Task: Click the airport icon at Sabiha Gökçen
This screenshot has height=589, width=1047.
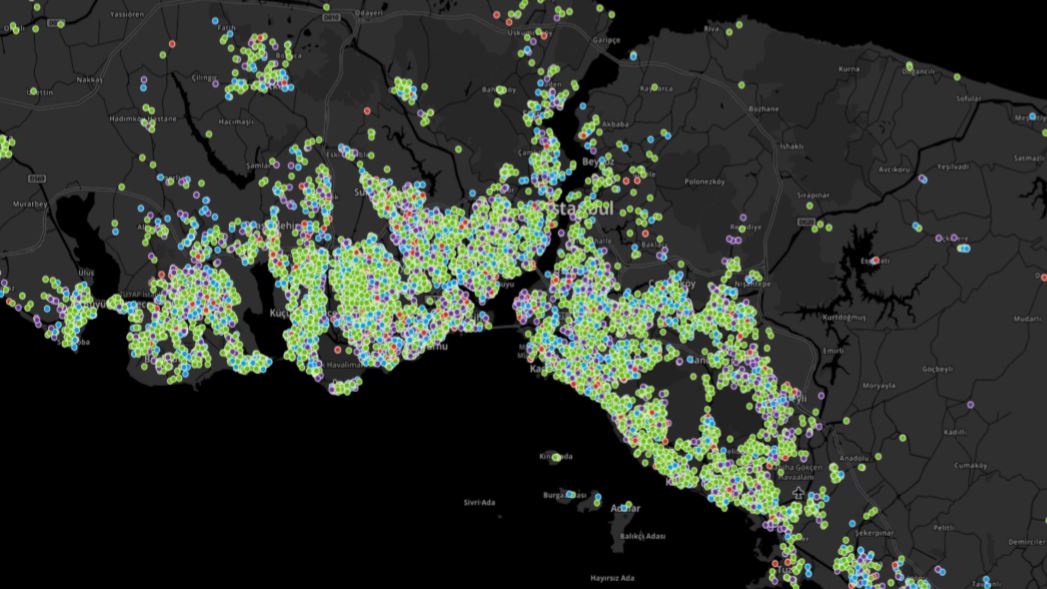Action: pyautogui.click(x=797, y=494)
